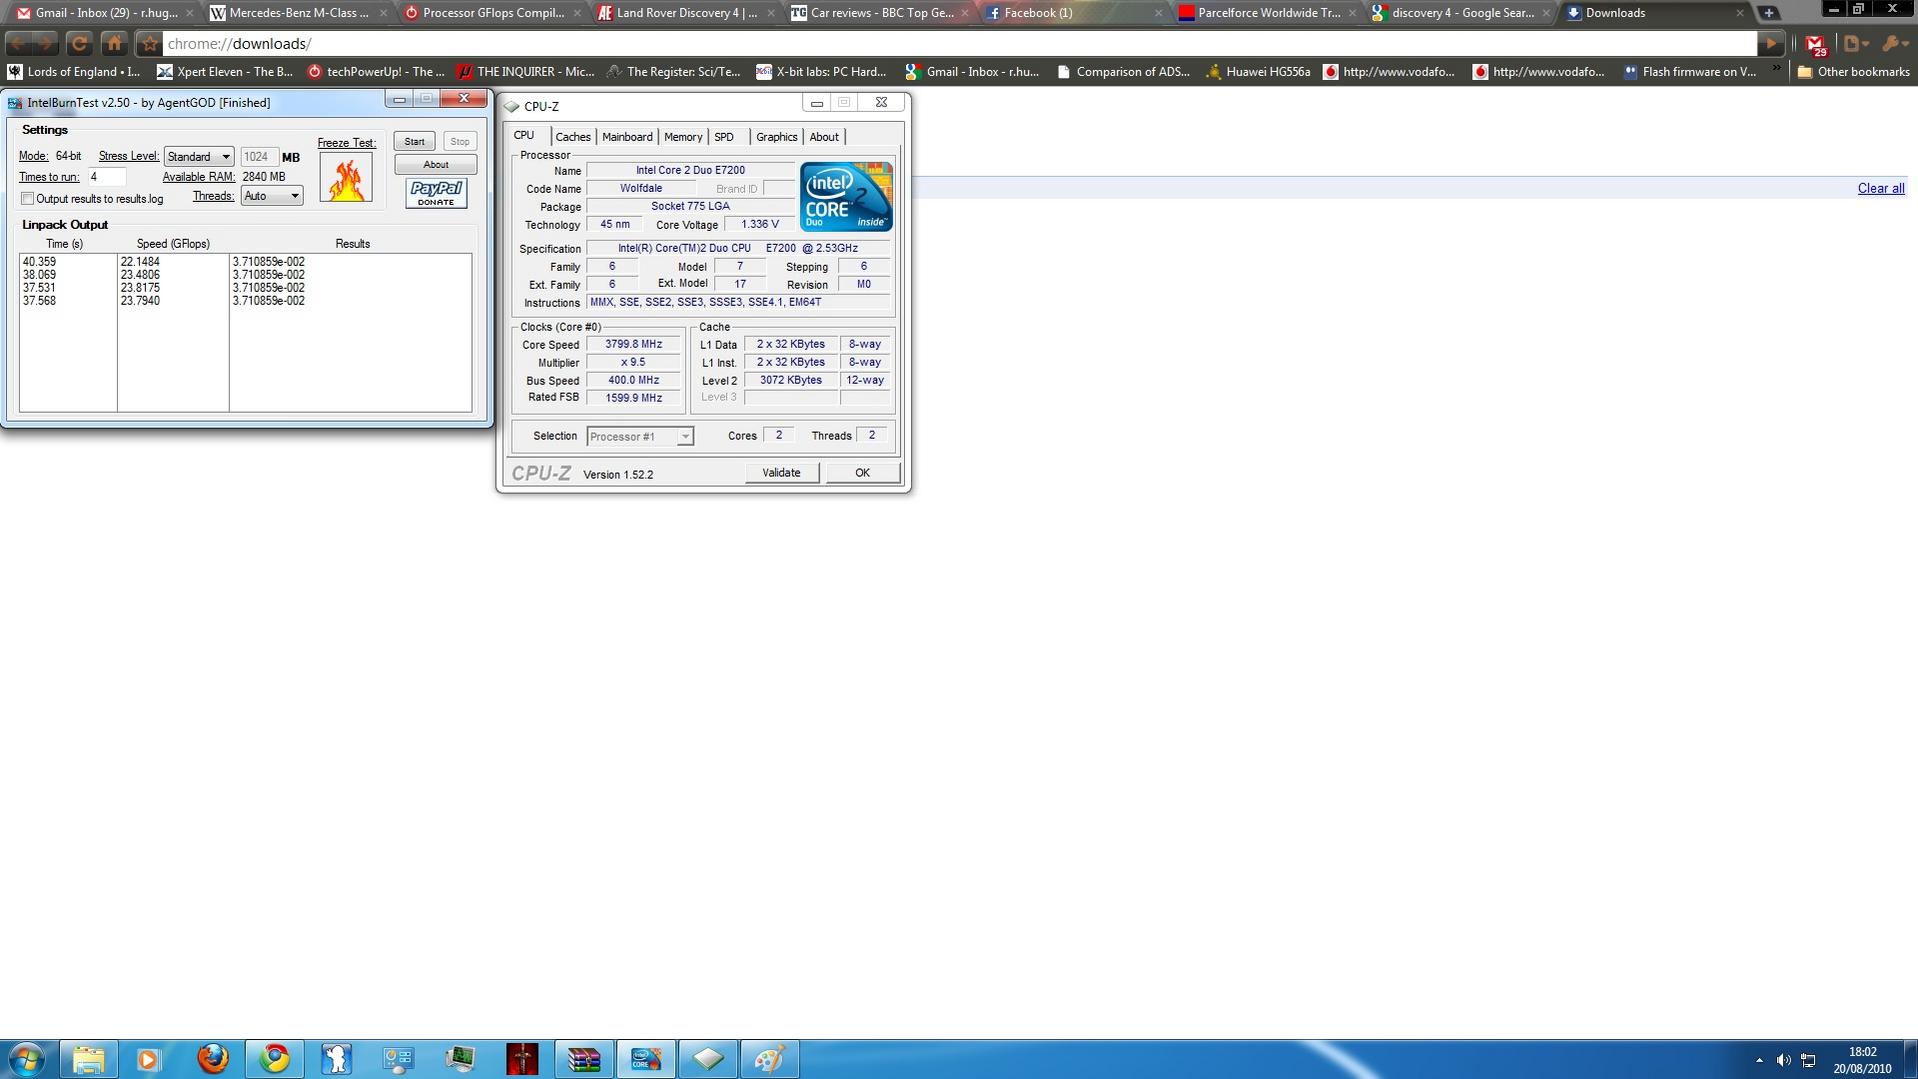This screenshot has width=1918, height=1079.
Task: Open Windows Explorer from the taskbar
Action: tap(89, 1059)
